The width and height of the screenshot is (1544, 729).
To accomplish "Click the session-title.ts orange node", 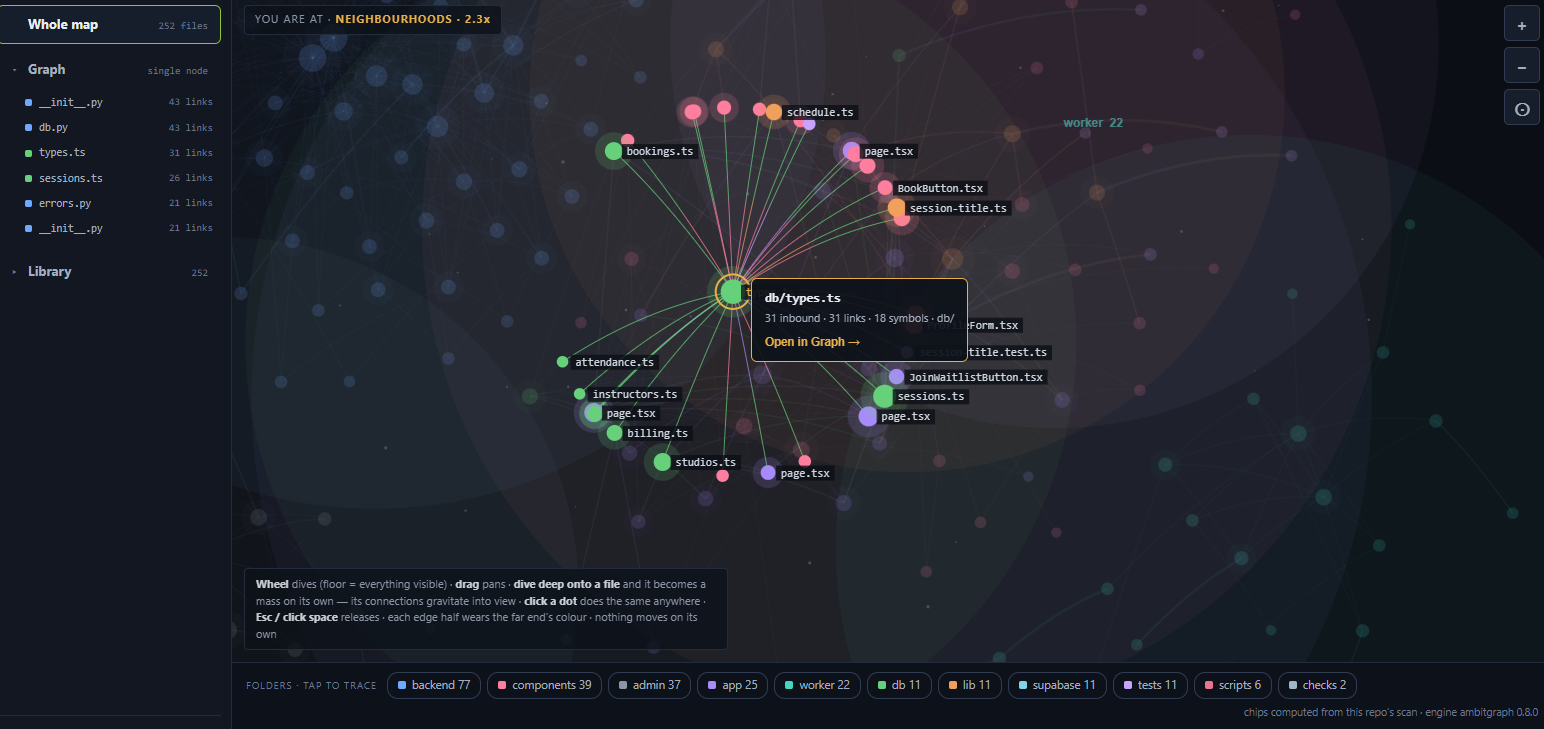I will (x=896, y=208).
